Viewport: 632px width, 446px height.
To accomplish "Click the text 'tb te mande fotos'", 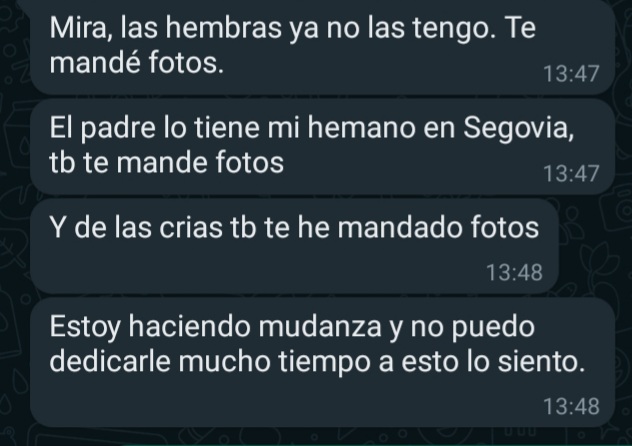I will click(166, 162).
